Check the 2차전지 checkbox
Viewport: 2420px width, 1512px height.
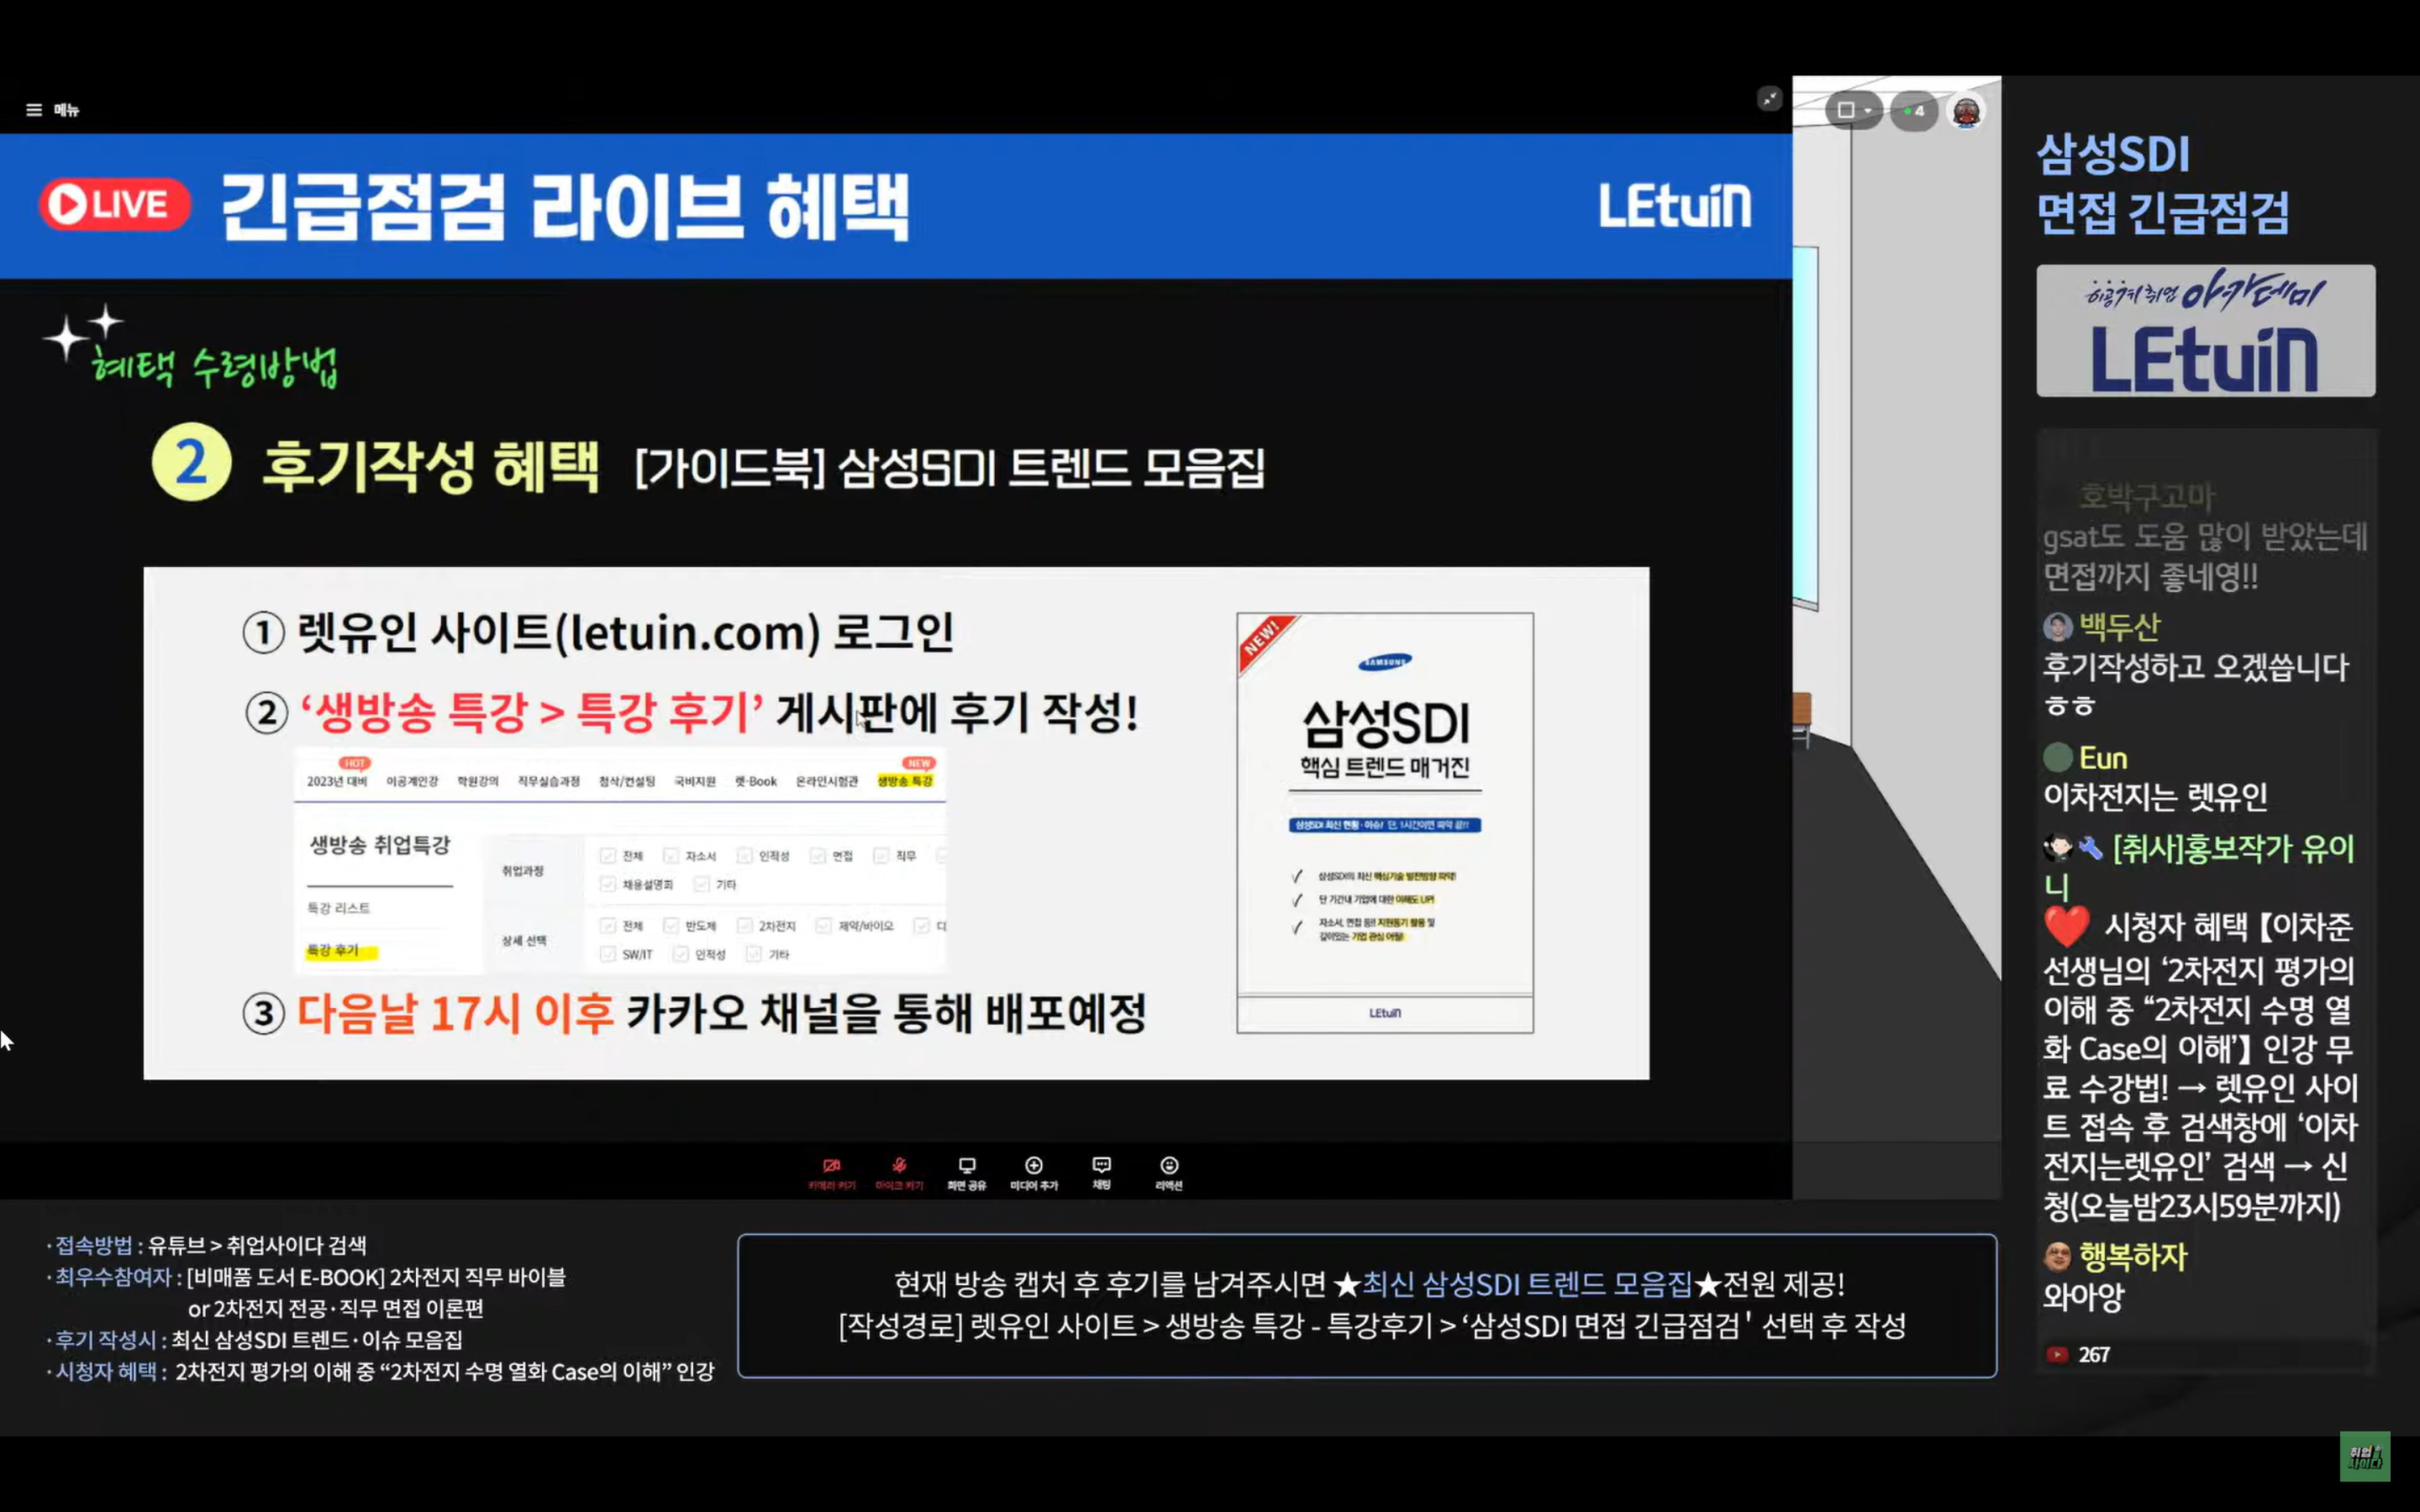[x=744, y=926]
